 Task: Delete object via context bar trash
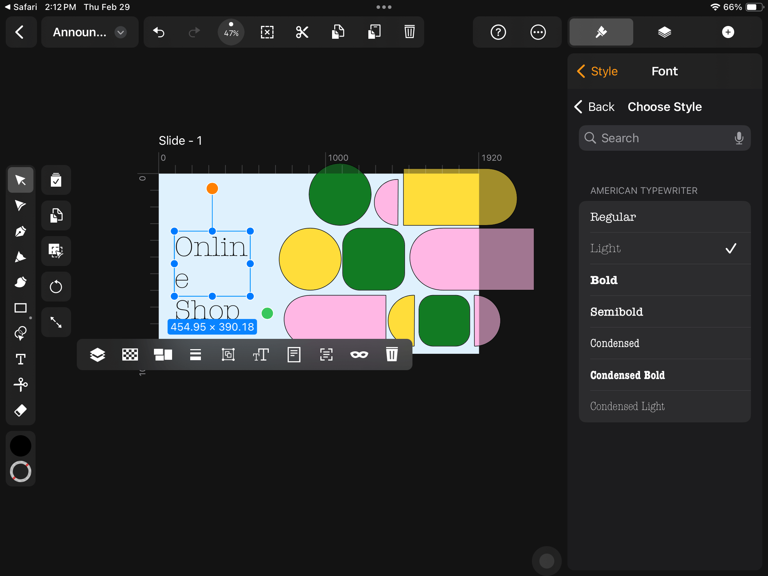pos(392,355)
